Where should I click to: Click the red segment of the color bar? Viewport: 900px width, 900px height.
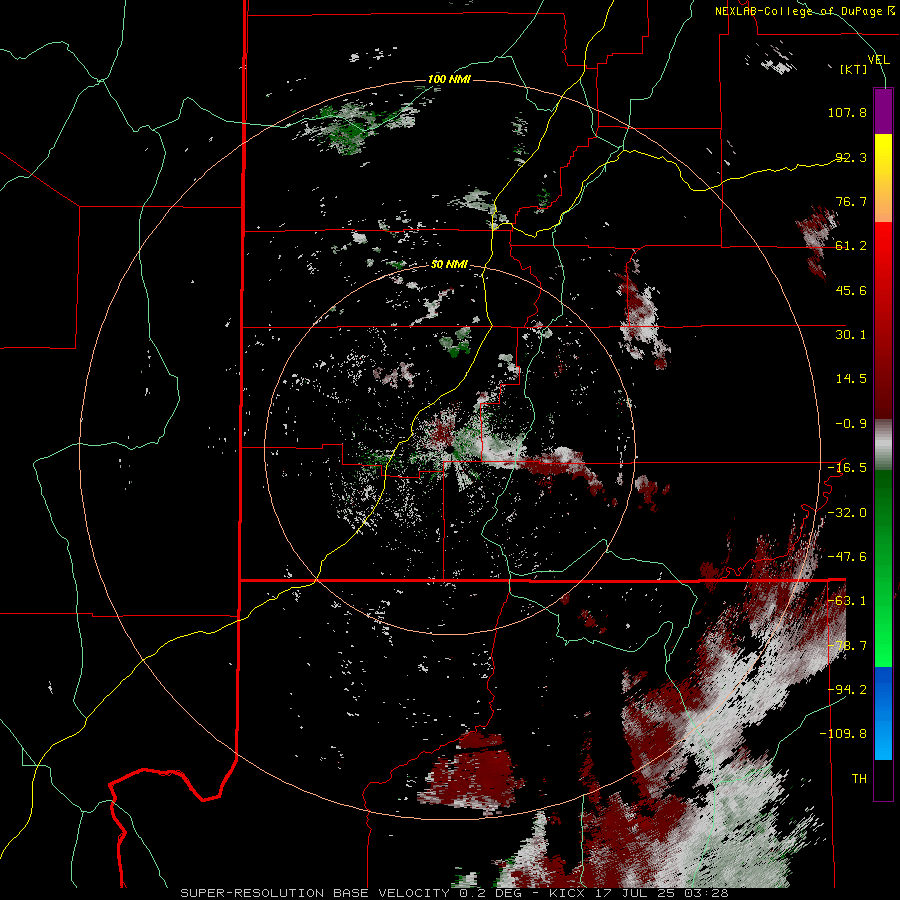tap(883, 320)
